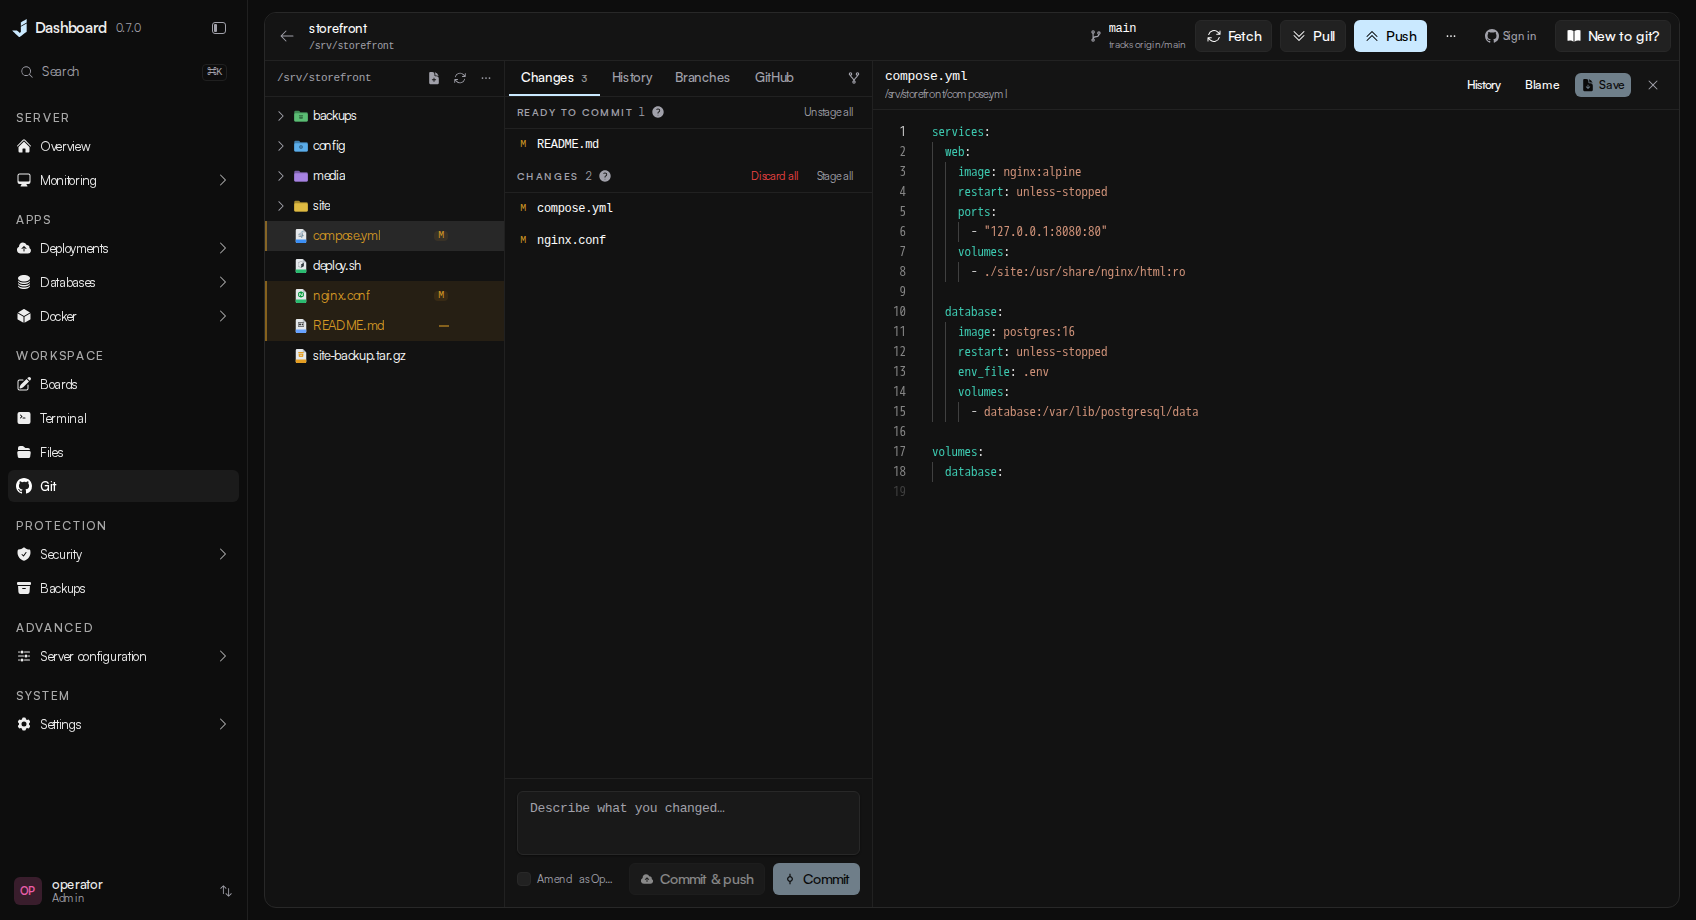Viewport: 1696px width, 920px height.
Task: Push commits to origin
Action: (x=1390, y=36)
